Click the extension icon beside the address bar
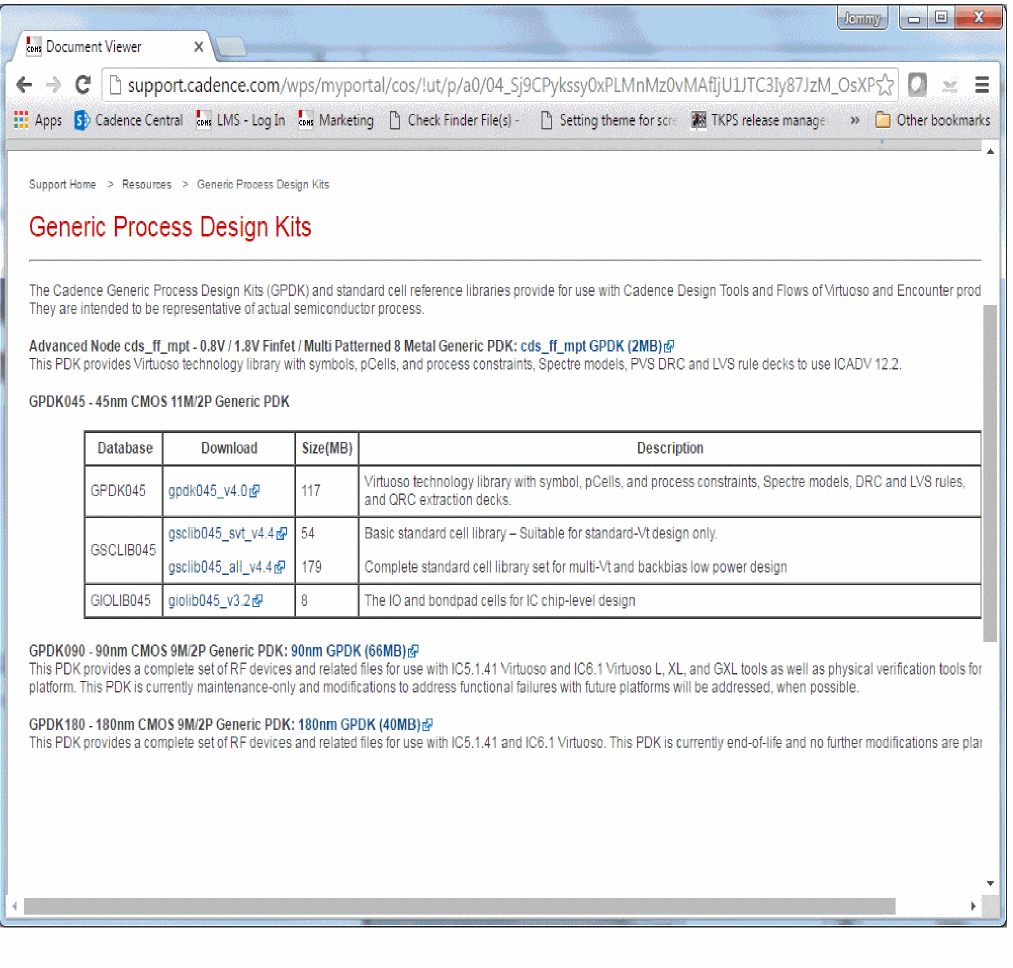The width and height of the screenshot is (1013, 968). point(917,85)
